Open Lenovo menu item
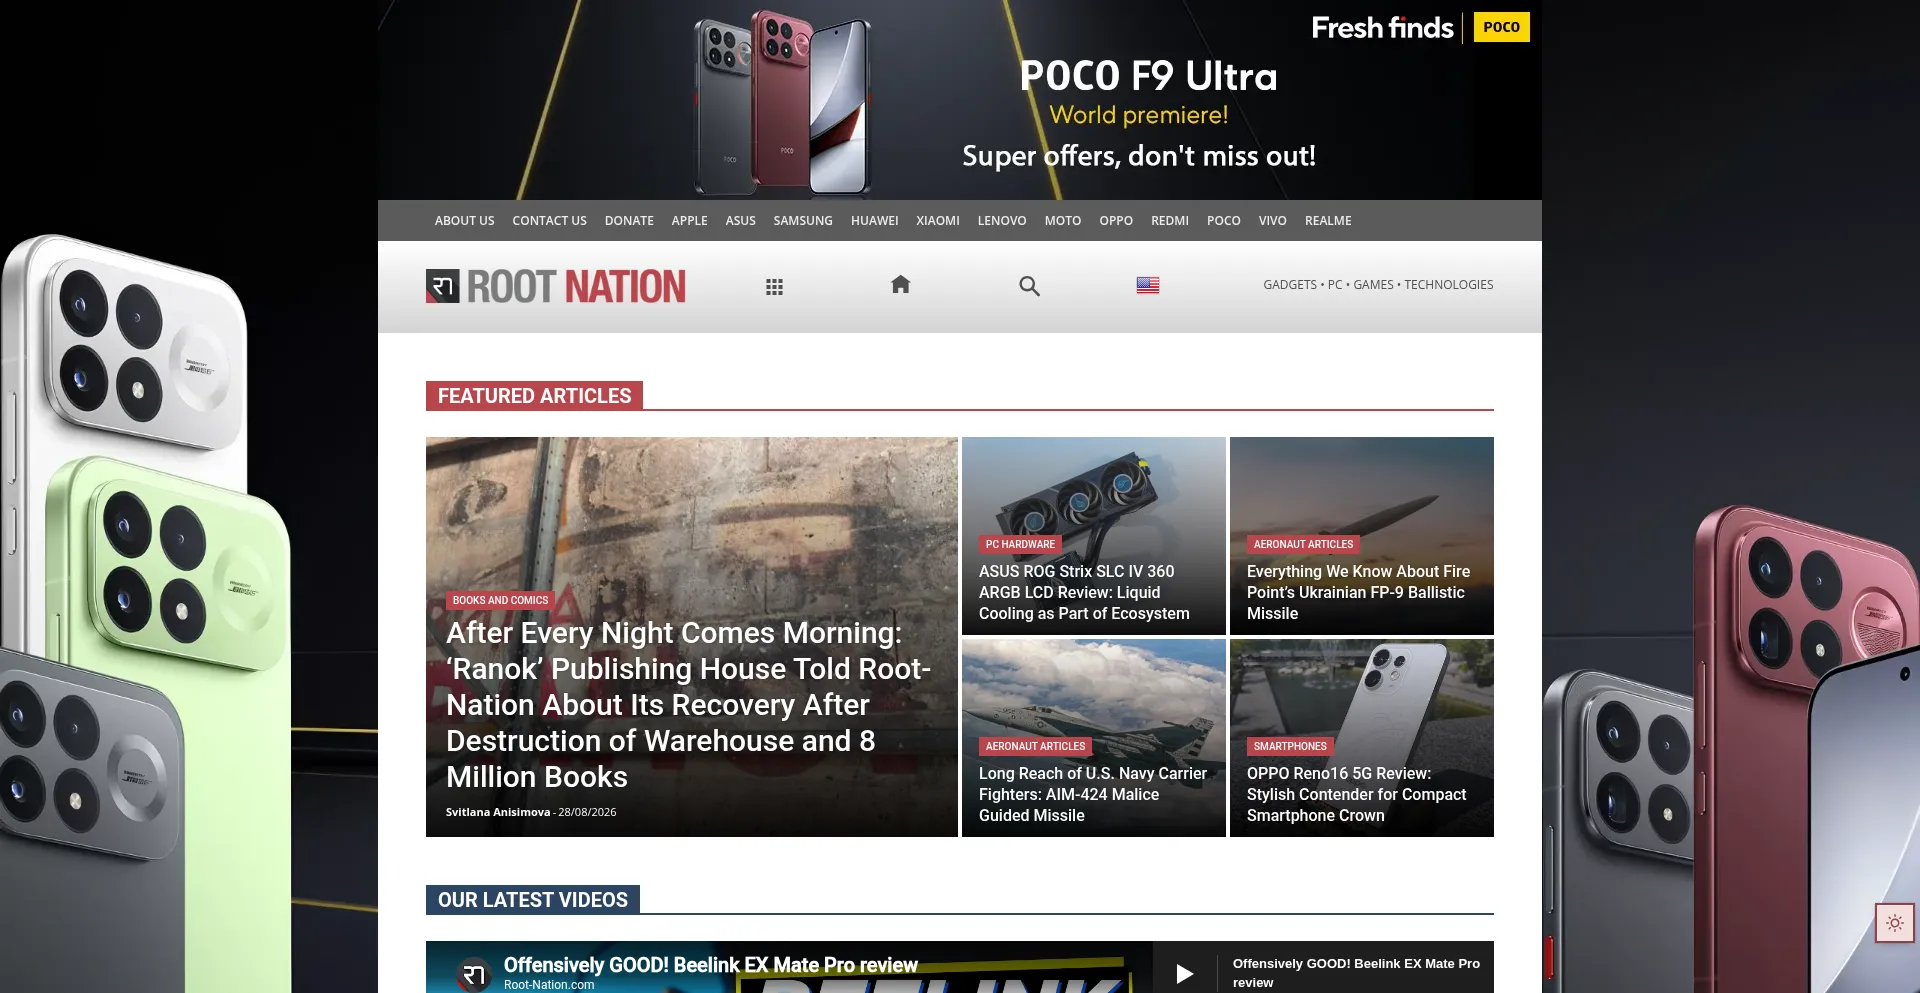1920x993 pixels. 1002,221
